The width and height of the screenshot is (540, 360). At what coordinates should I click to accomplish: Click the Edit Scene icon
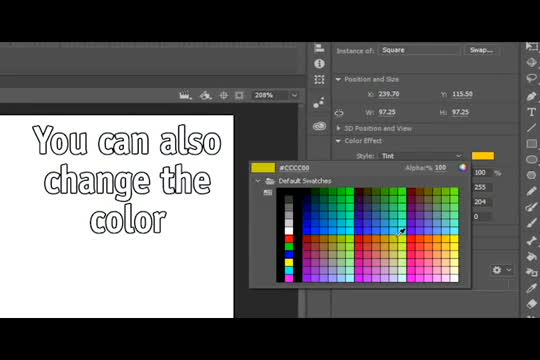[x=185, y=95]
